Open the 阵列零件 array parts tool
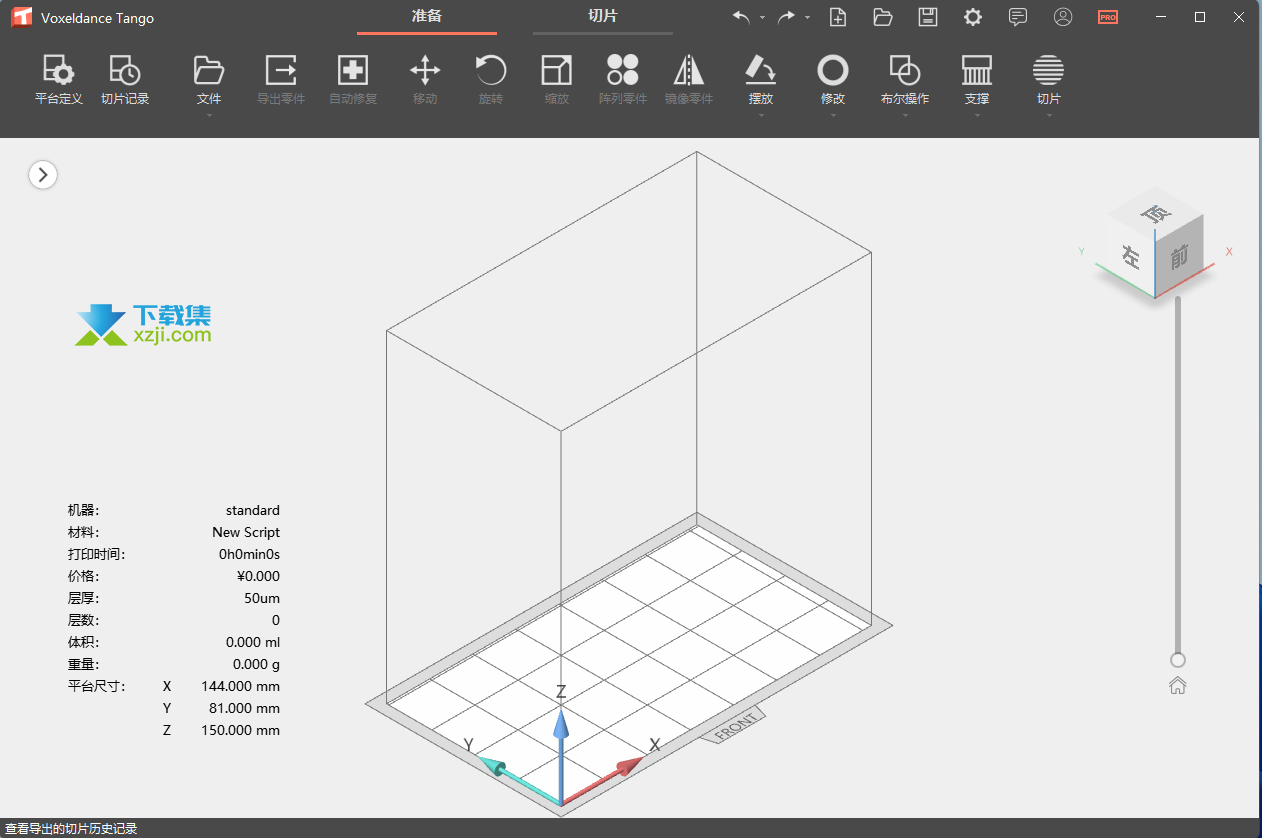This screenshot has height=838, width=1262. point(623,81)
